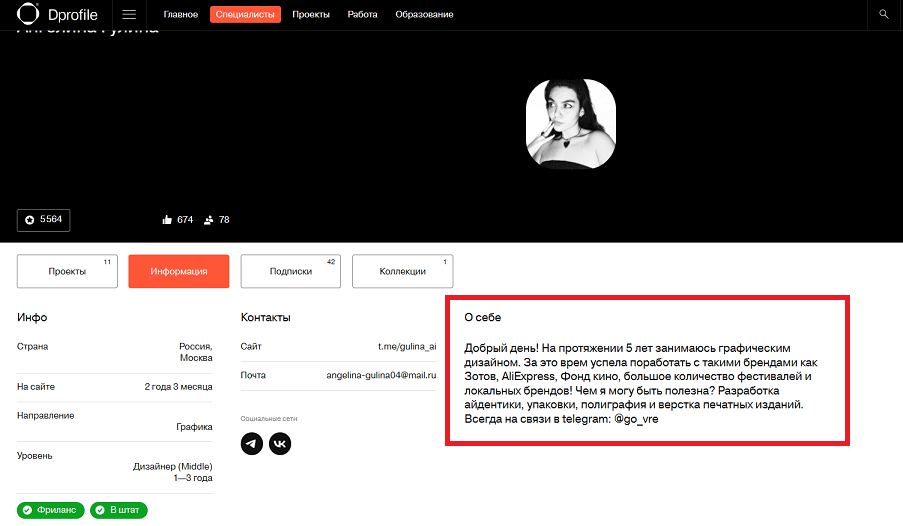Click the email angelina-gulina04@mail.ru

[x=381, y=375]
